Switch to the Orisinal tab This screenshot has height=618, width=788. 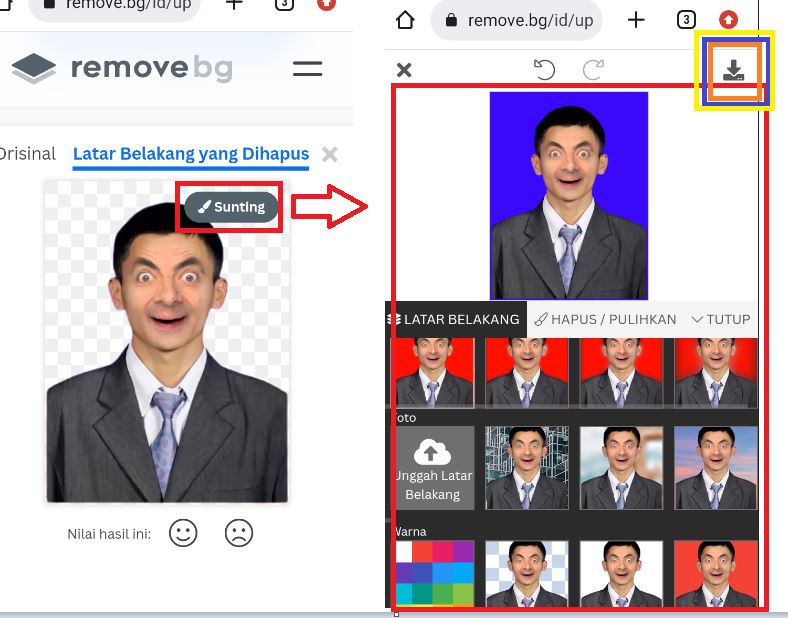(x=27, y=154)
